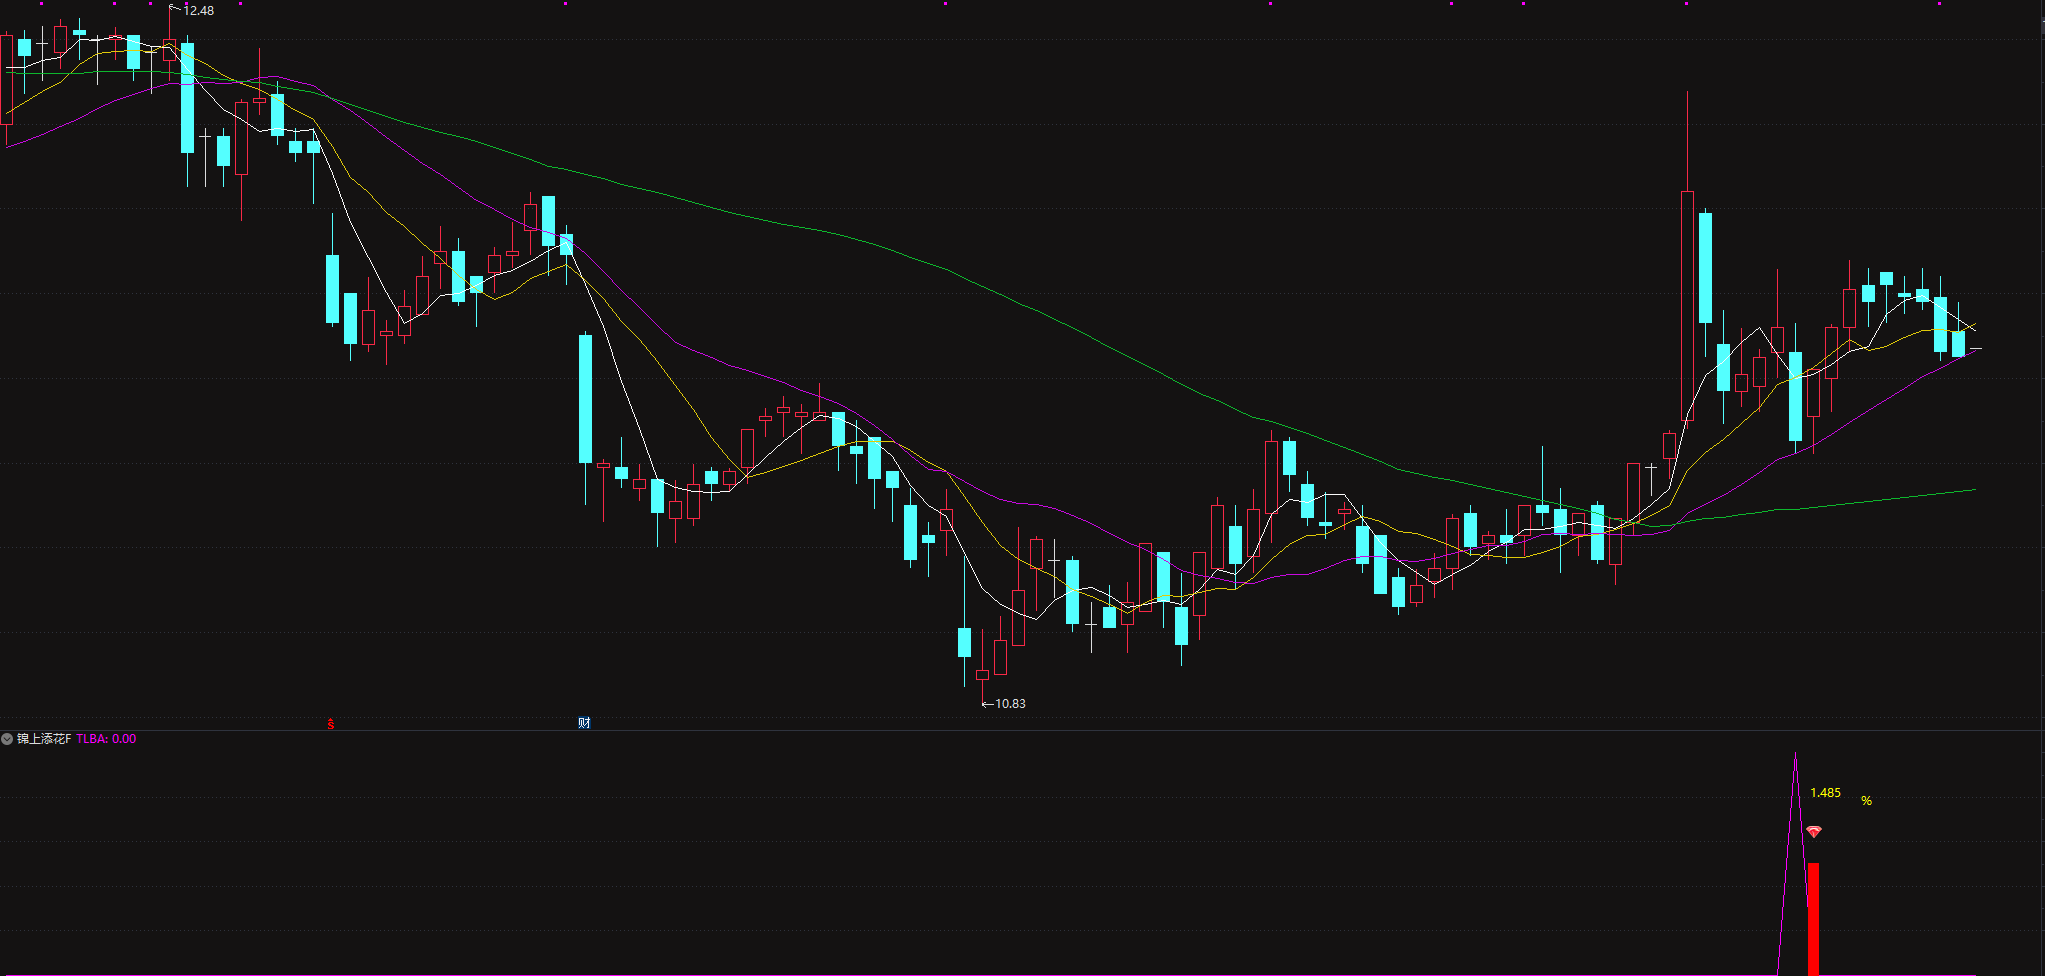Click the 锦上添花F indicator name

(x=44, y=739)
